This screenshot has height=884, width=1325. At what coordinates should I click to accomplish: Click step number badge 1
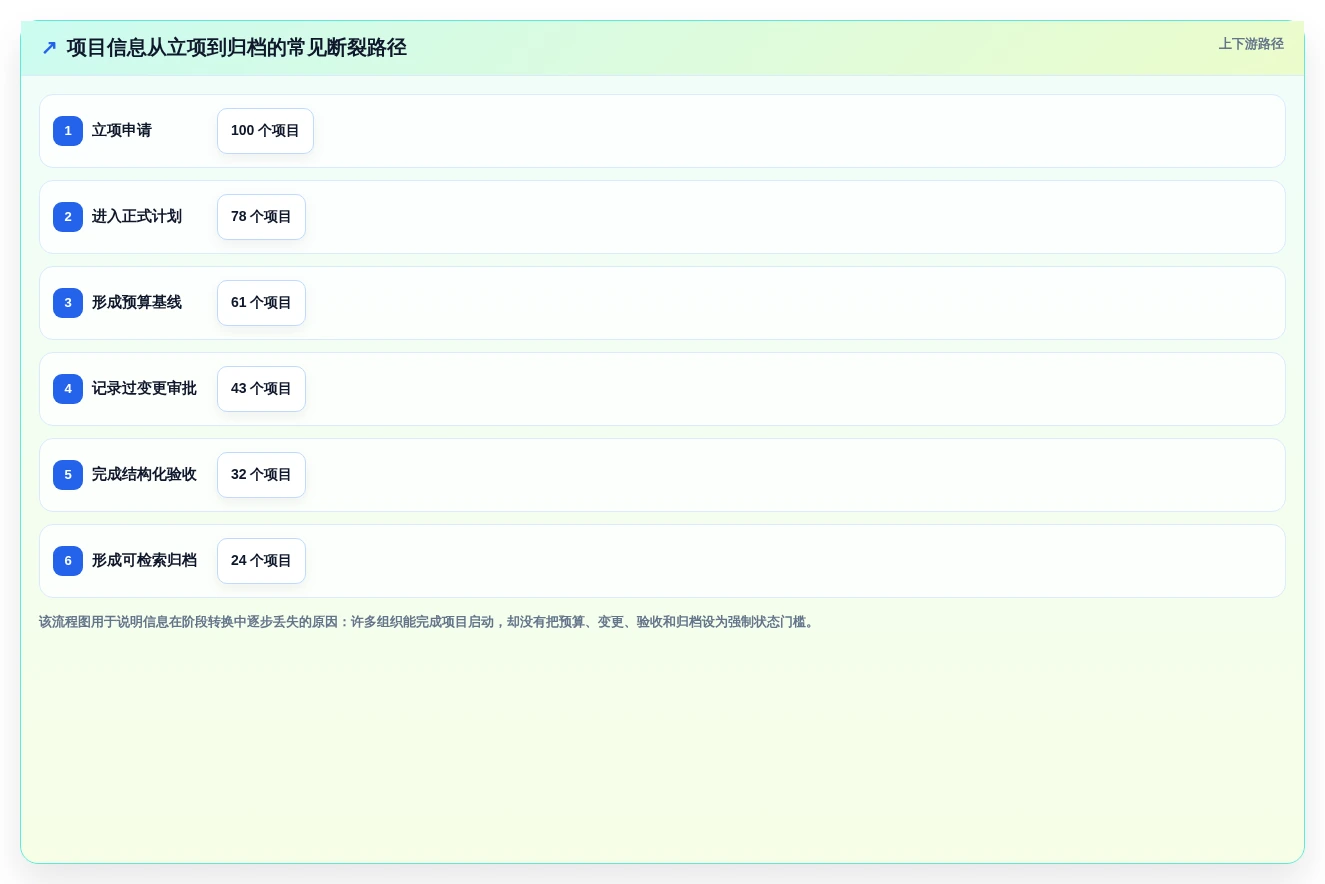(x=68, y=131)
